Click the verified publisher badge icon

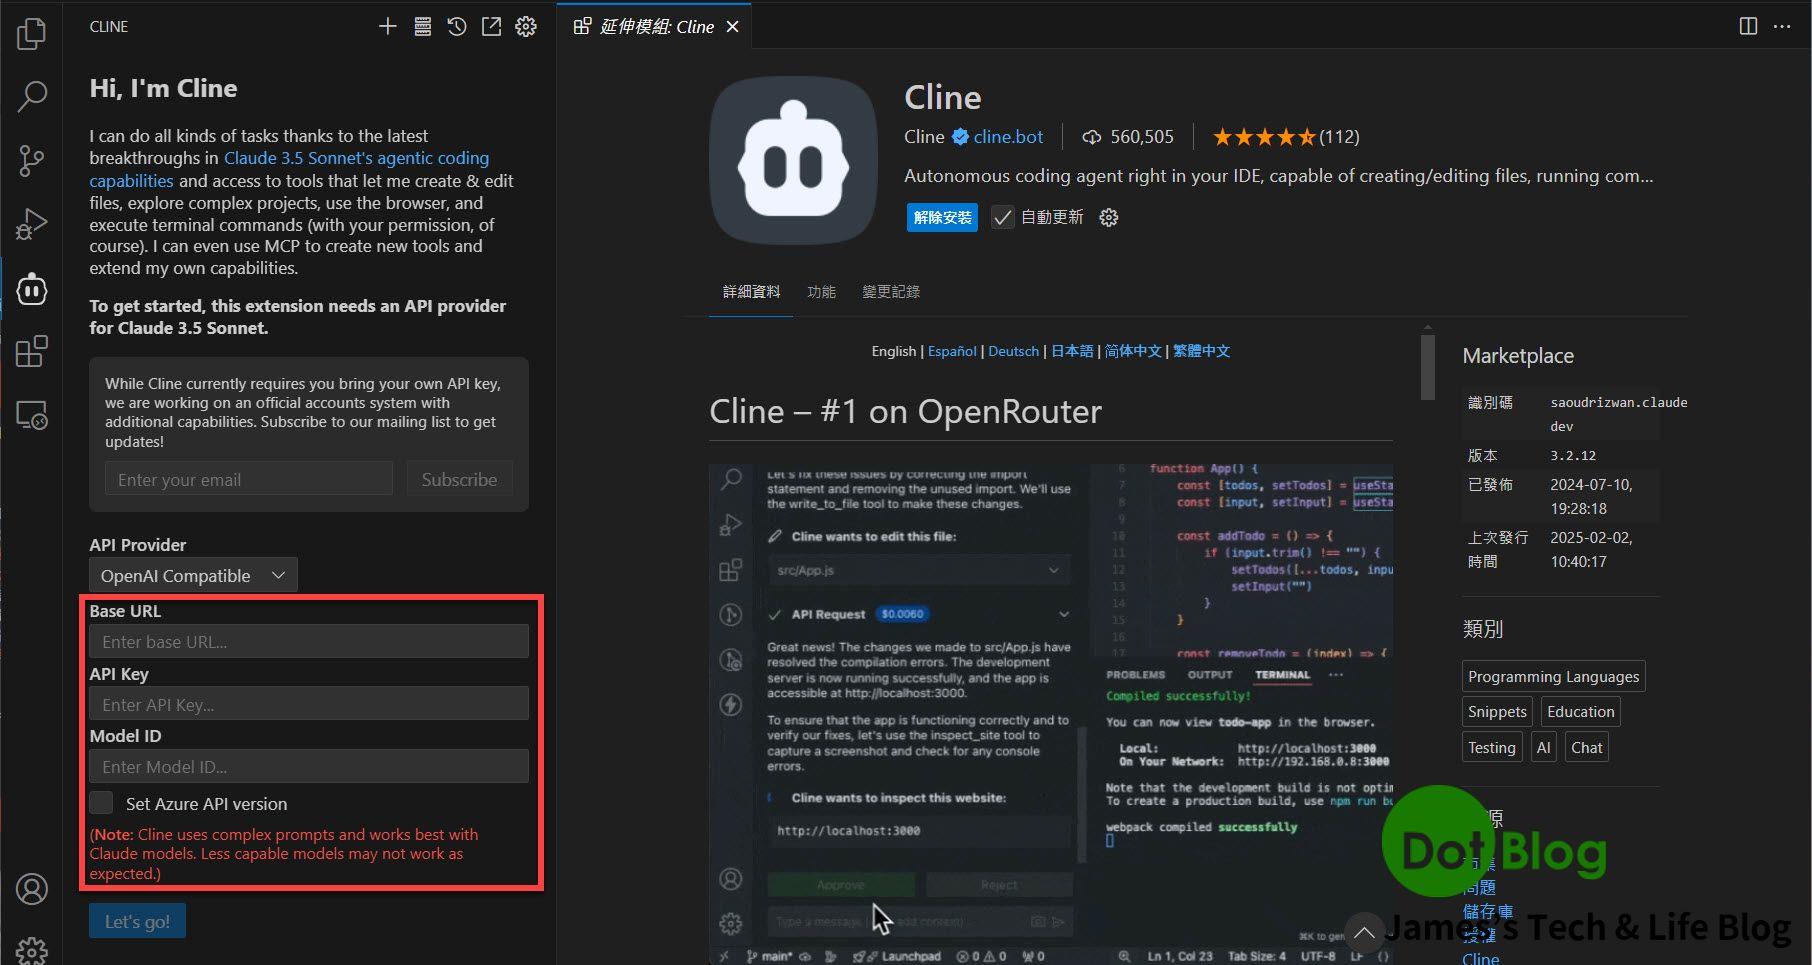point(960,137)
